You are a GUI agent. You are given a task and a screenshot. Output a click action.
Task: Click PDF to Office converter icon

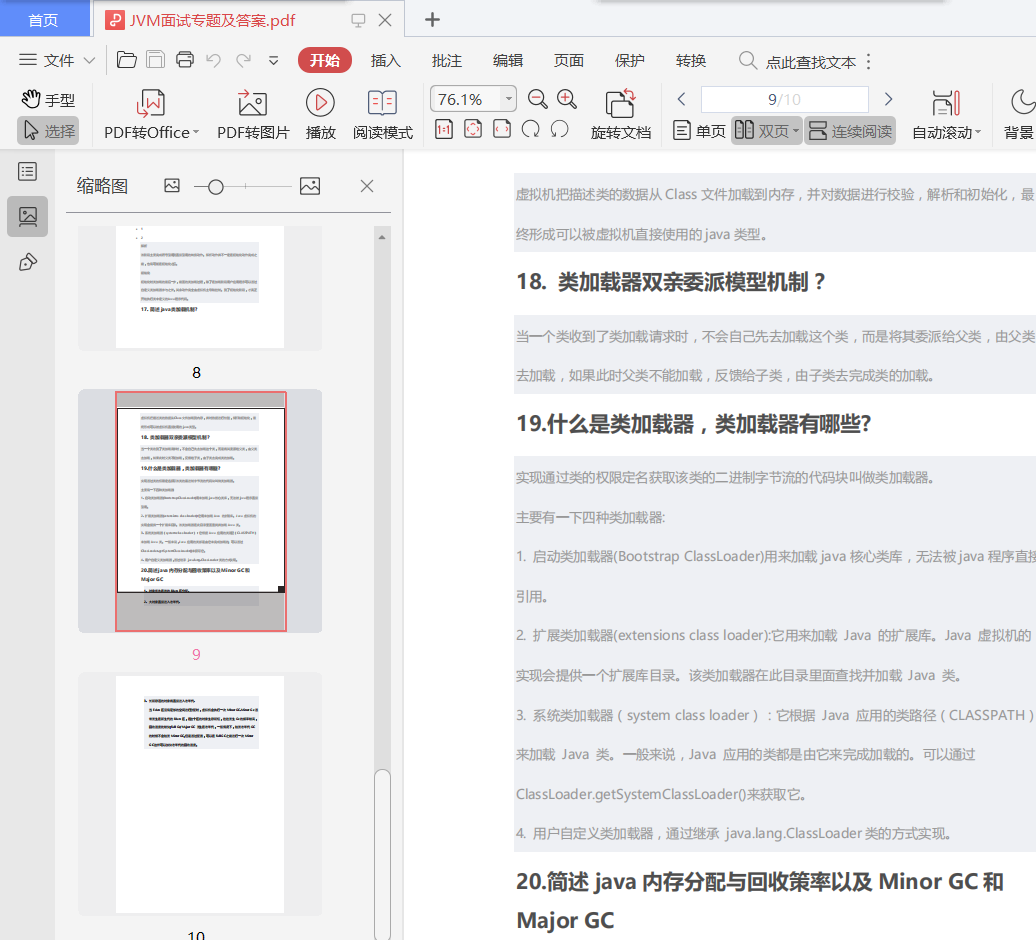point(151,103)
